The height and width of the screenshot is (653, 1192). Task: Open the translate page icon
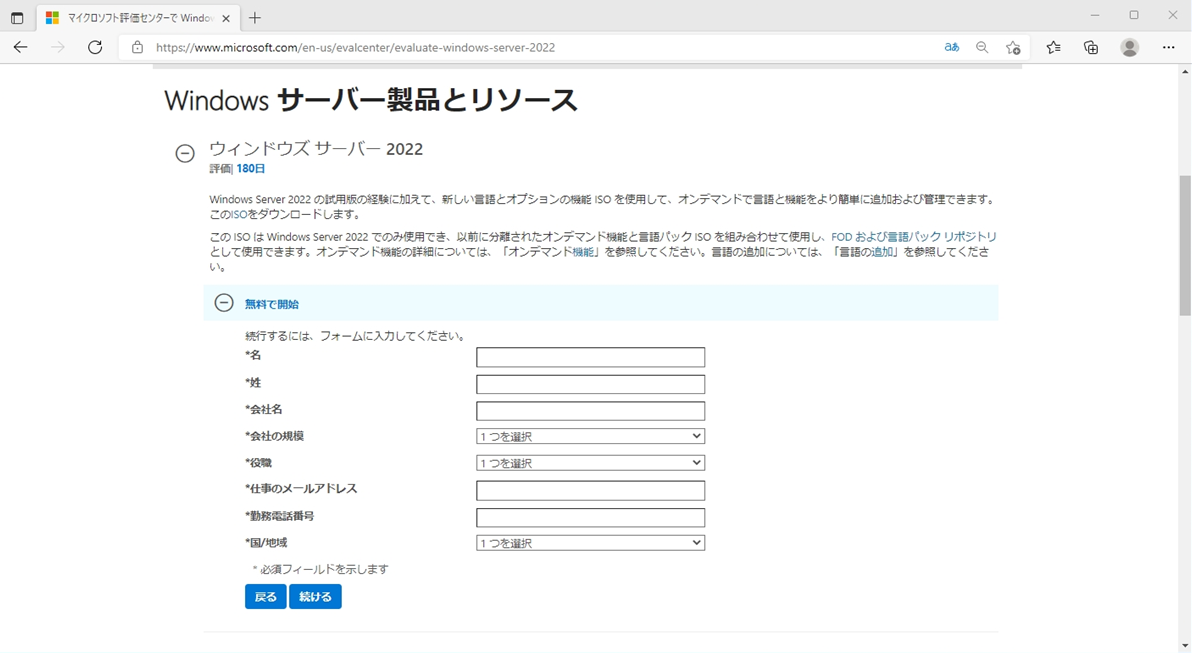click(952, 47)
